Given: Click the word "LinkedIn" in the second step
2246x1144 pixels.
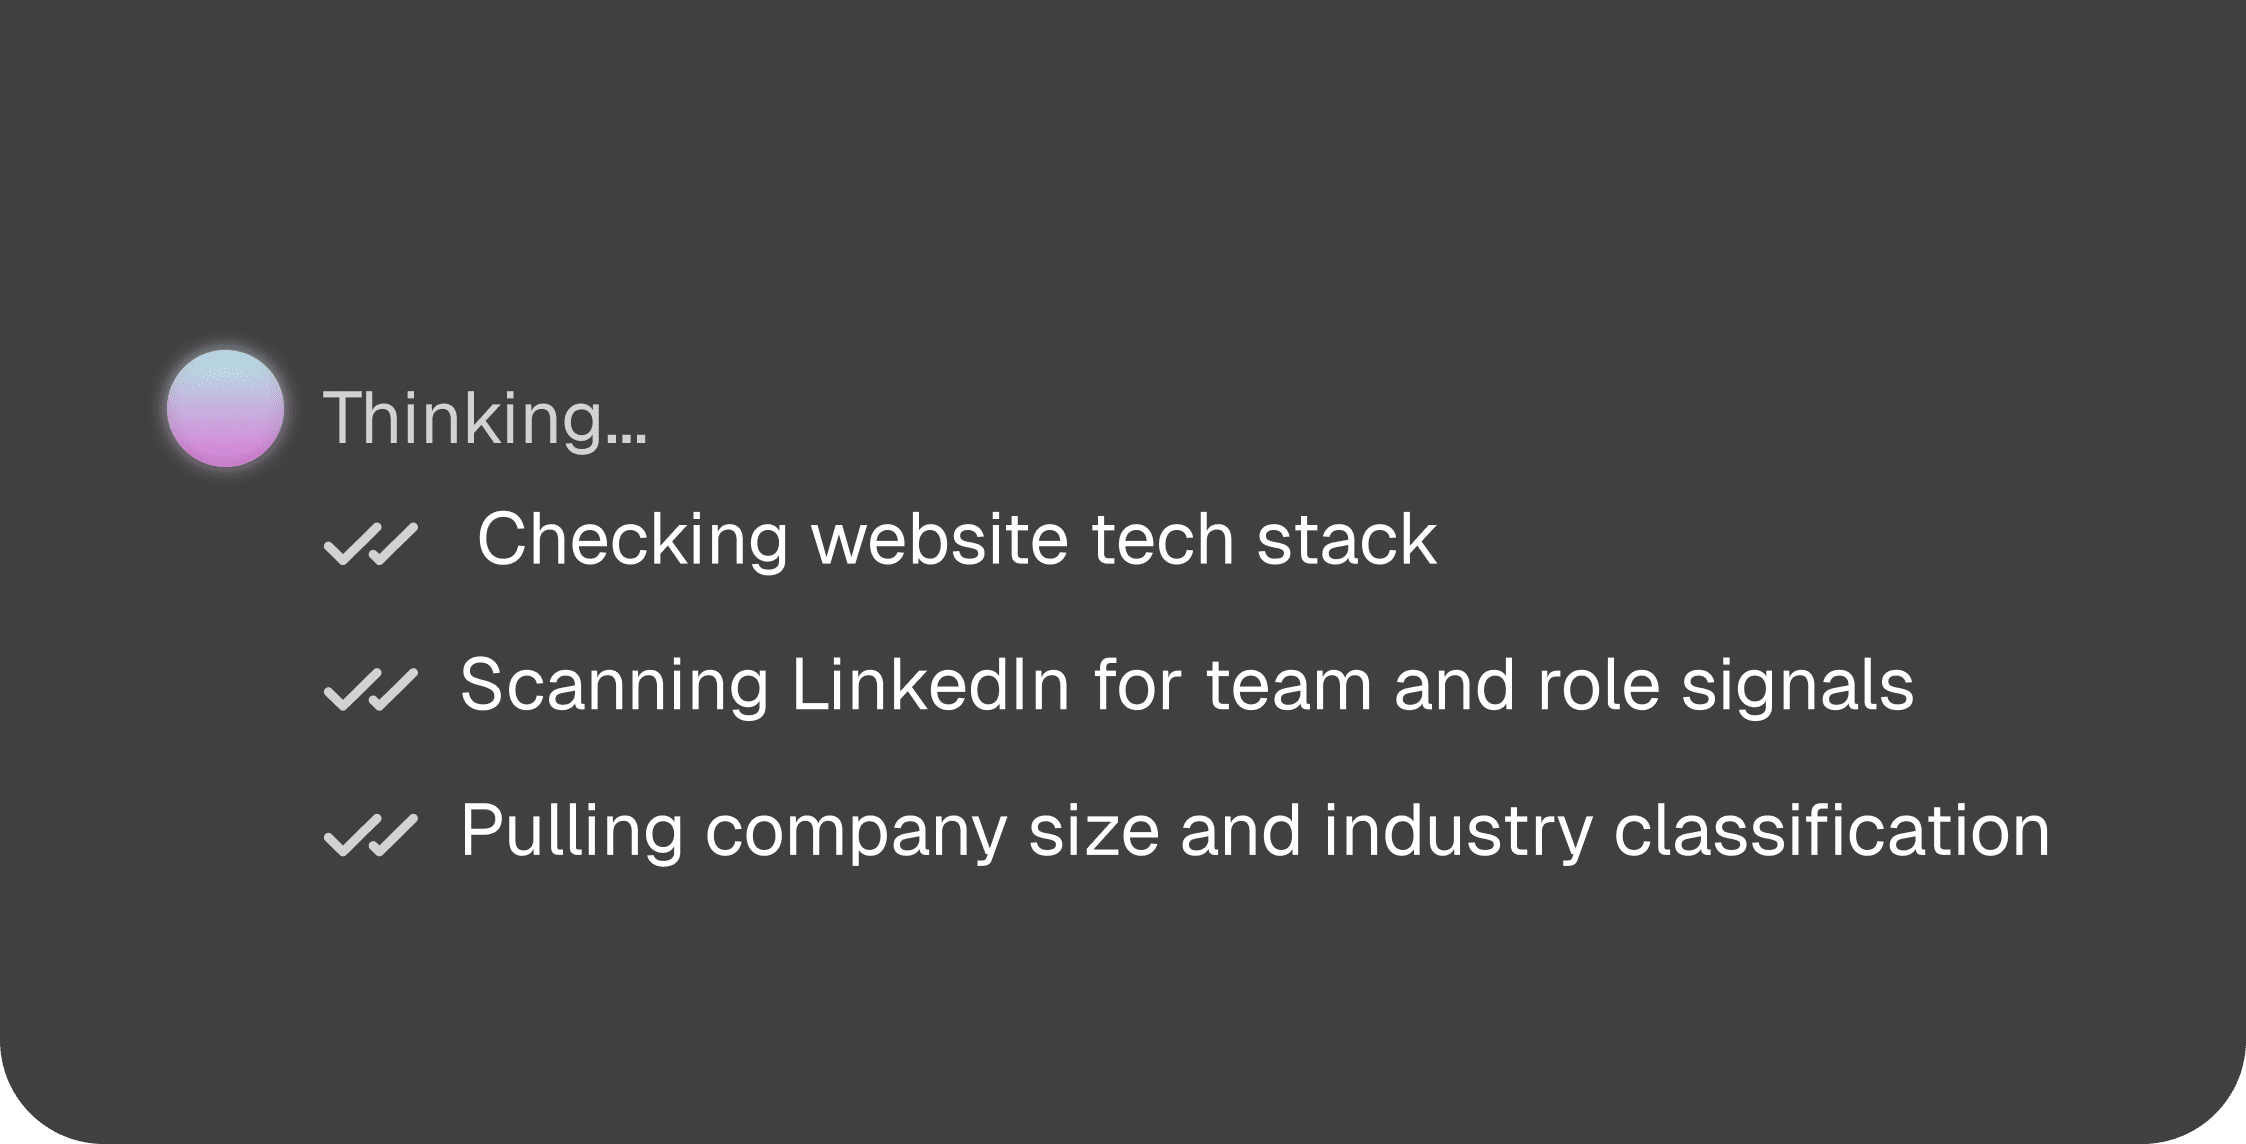Looking at the screenshot, I should coord(930,686).
